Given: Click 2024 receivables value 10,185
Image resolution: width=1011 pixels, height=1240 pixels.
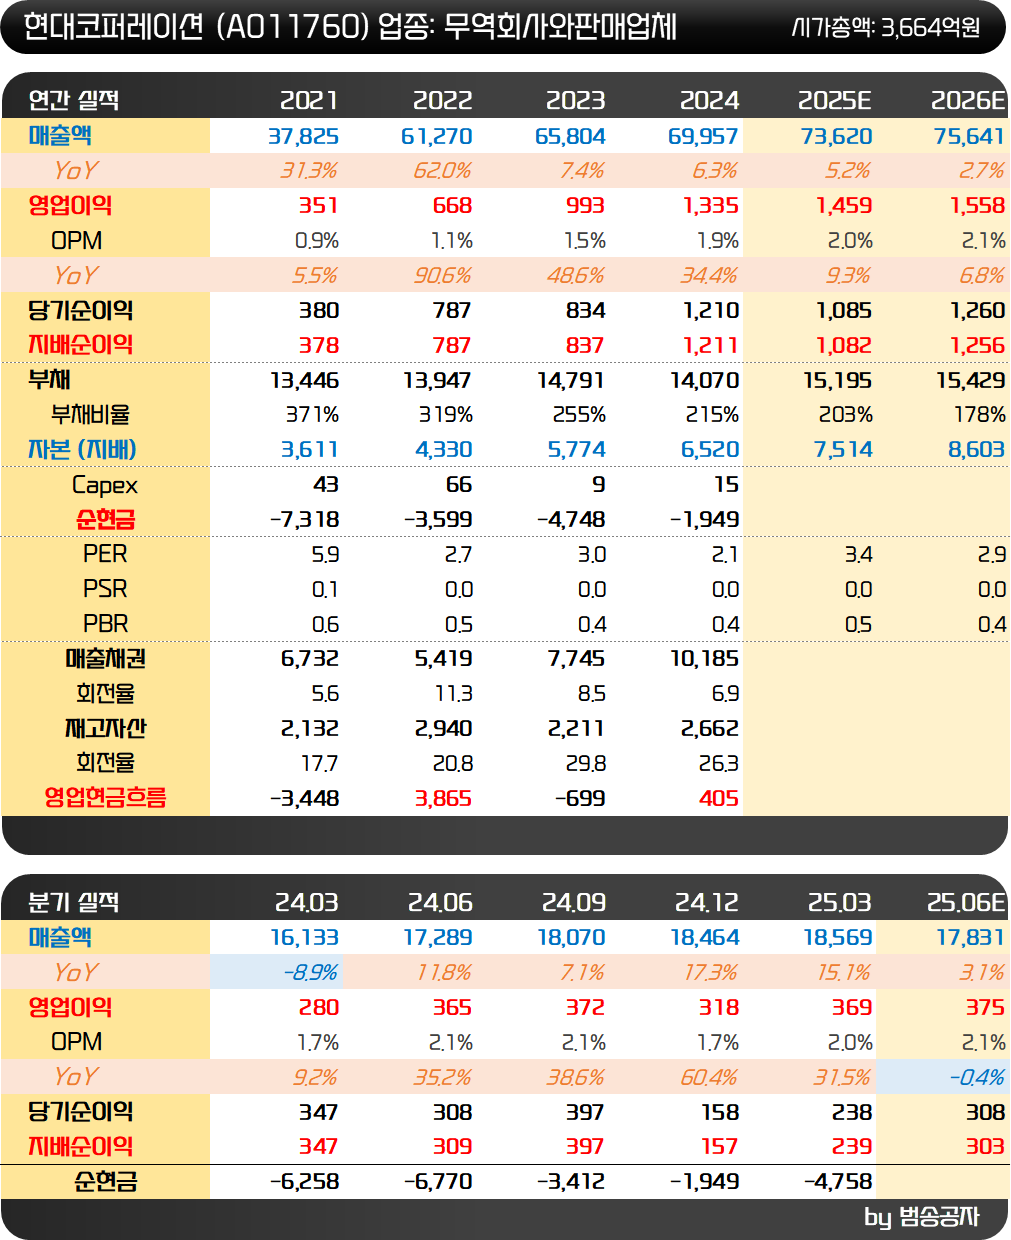Looking at the screenshot, I should (705, 659).
